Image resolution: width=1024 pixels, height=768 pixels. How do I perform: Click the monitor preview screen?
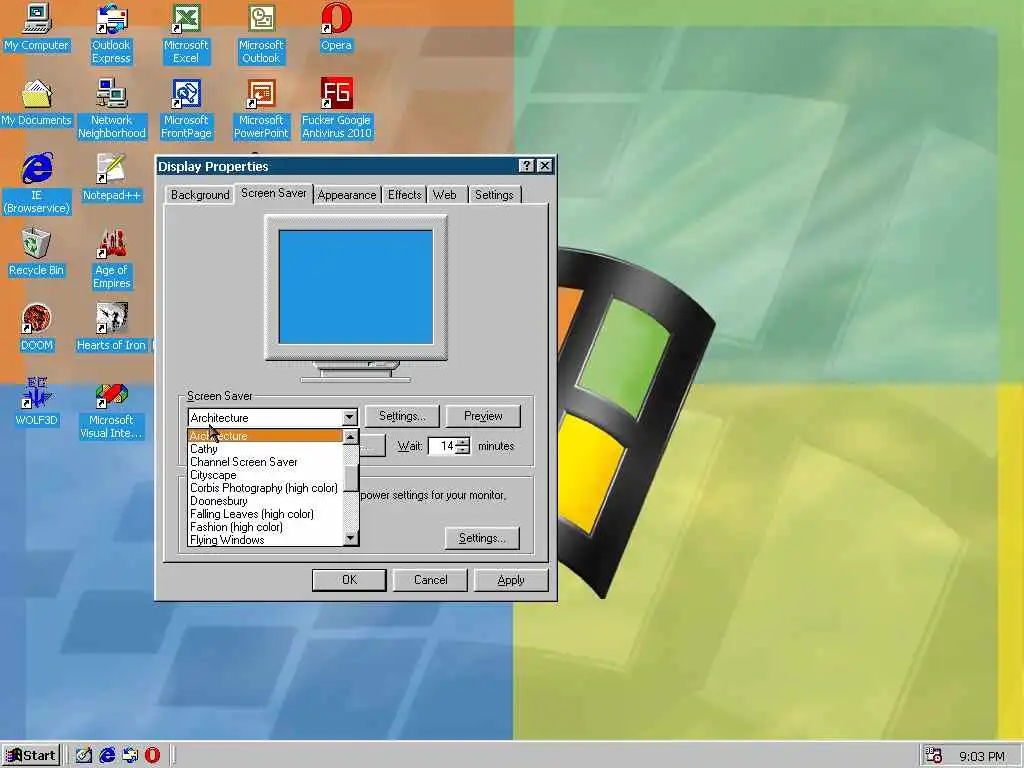pyautogui.click(x=356, y=287)
